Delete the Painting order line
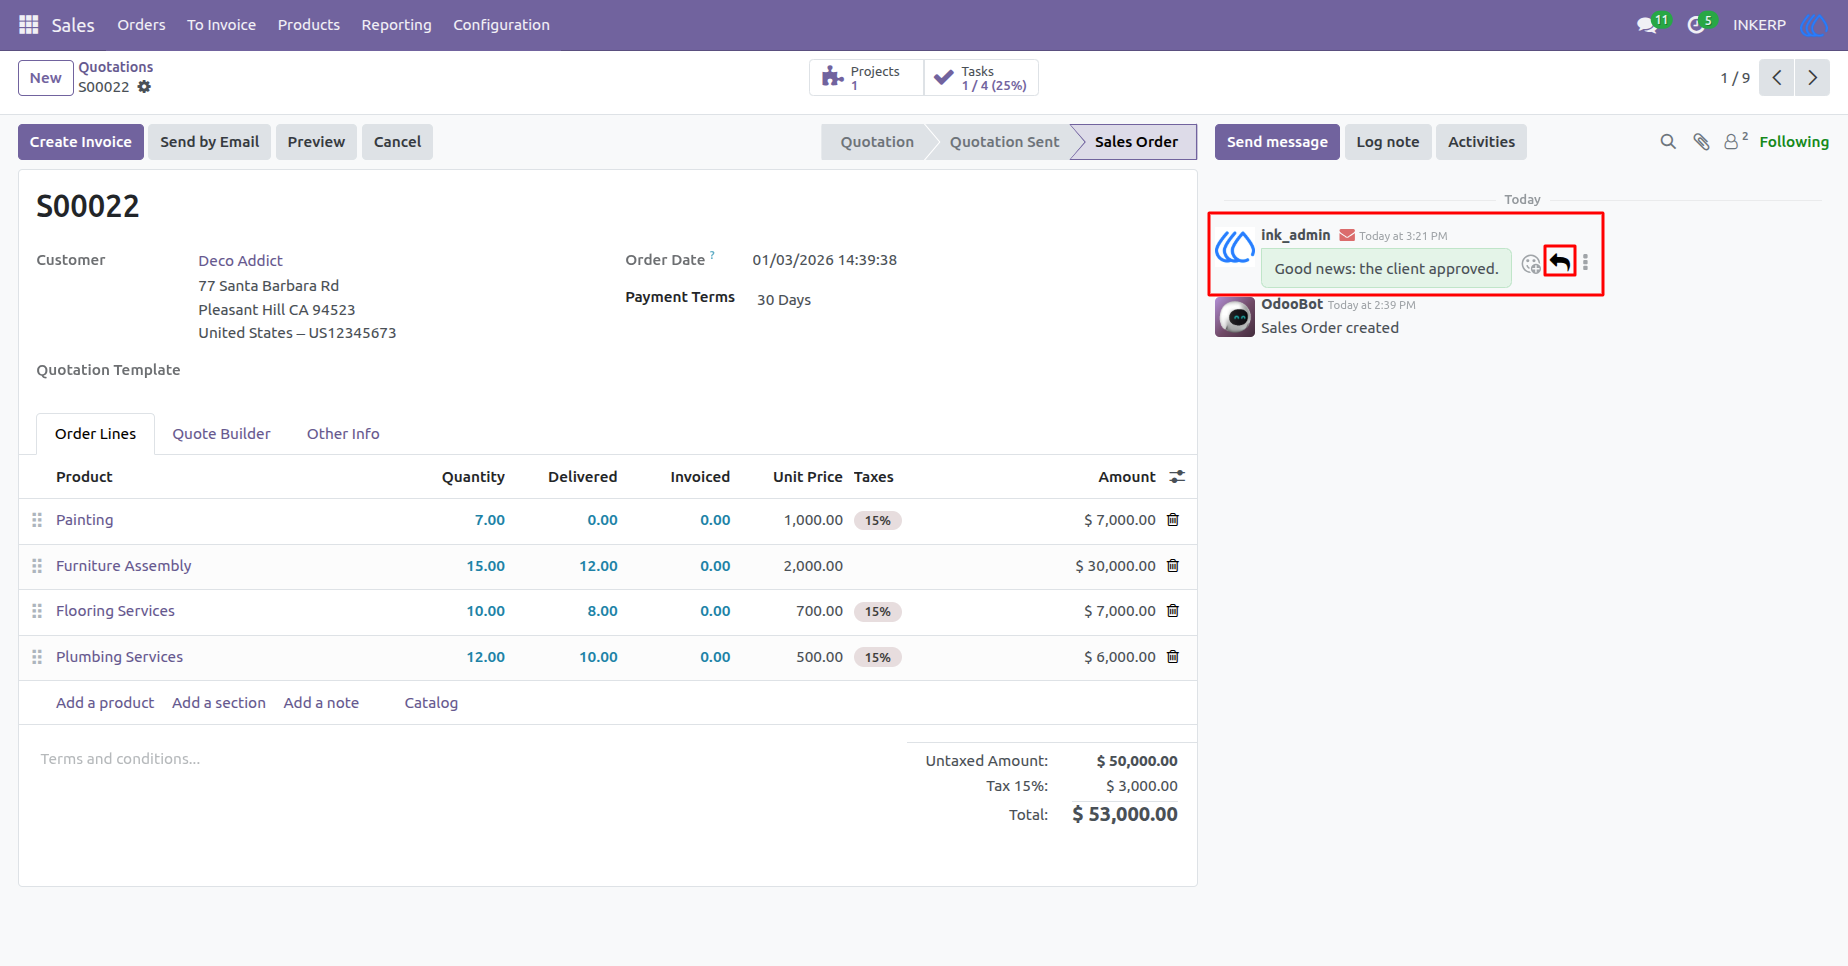The height and width of the screenshot is (966, 1848). 1173,520
